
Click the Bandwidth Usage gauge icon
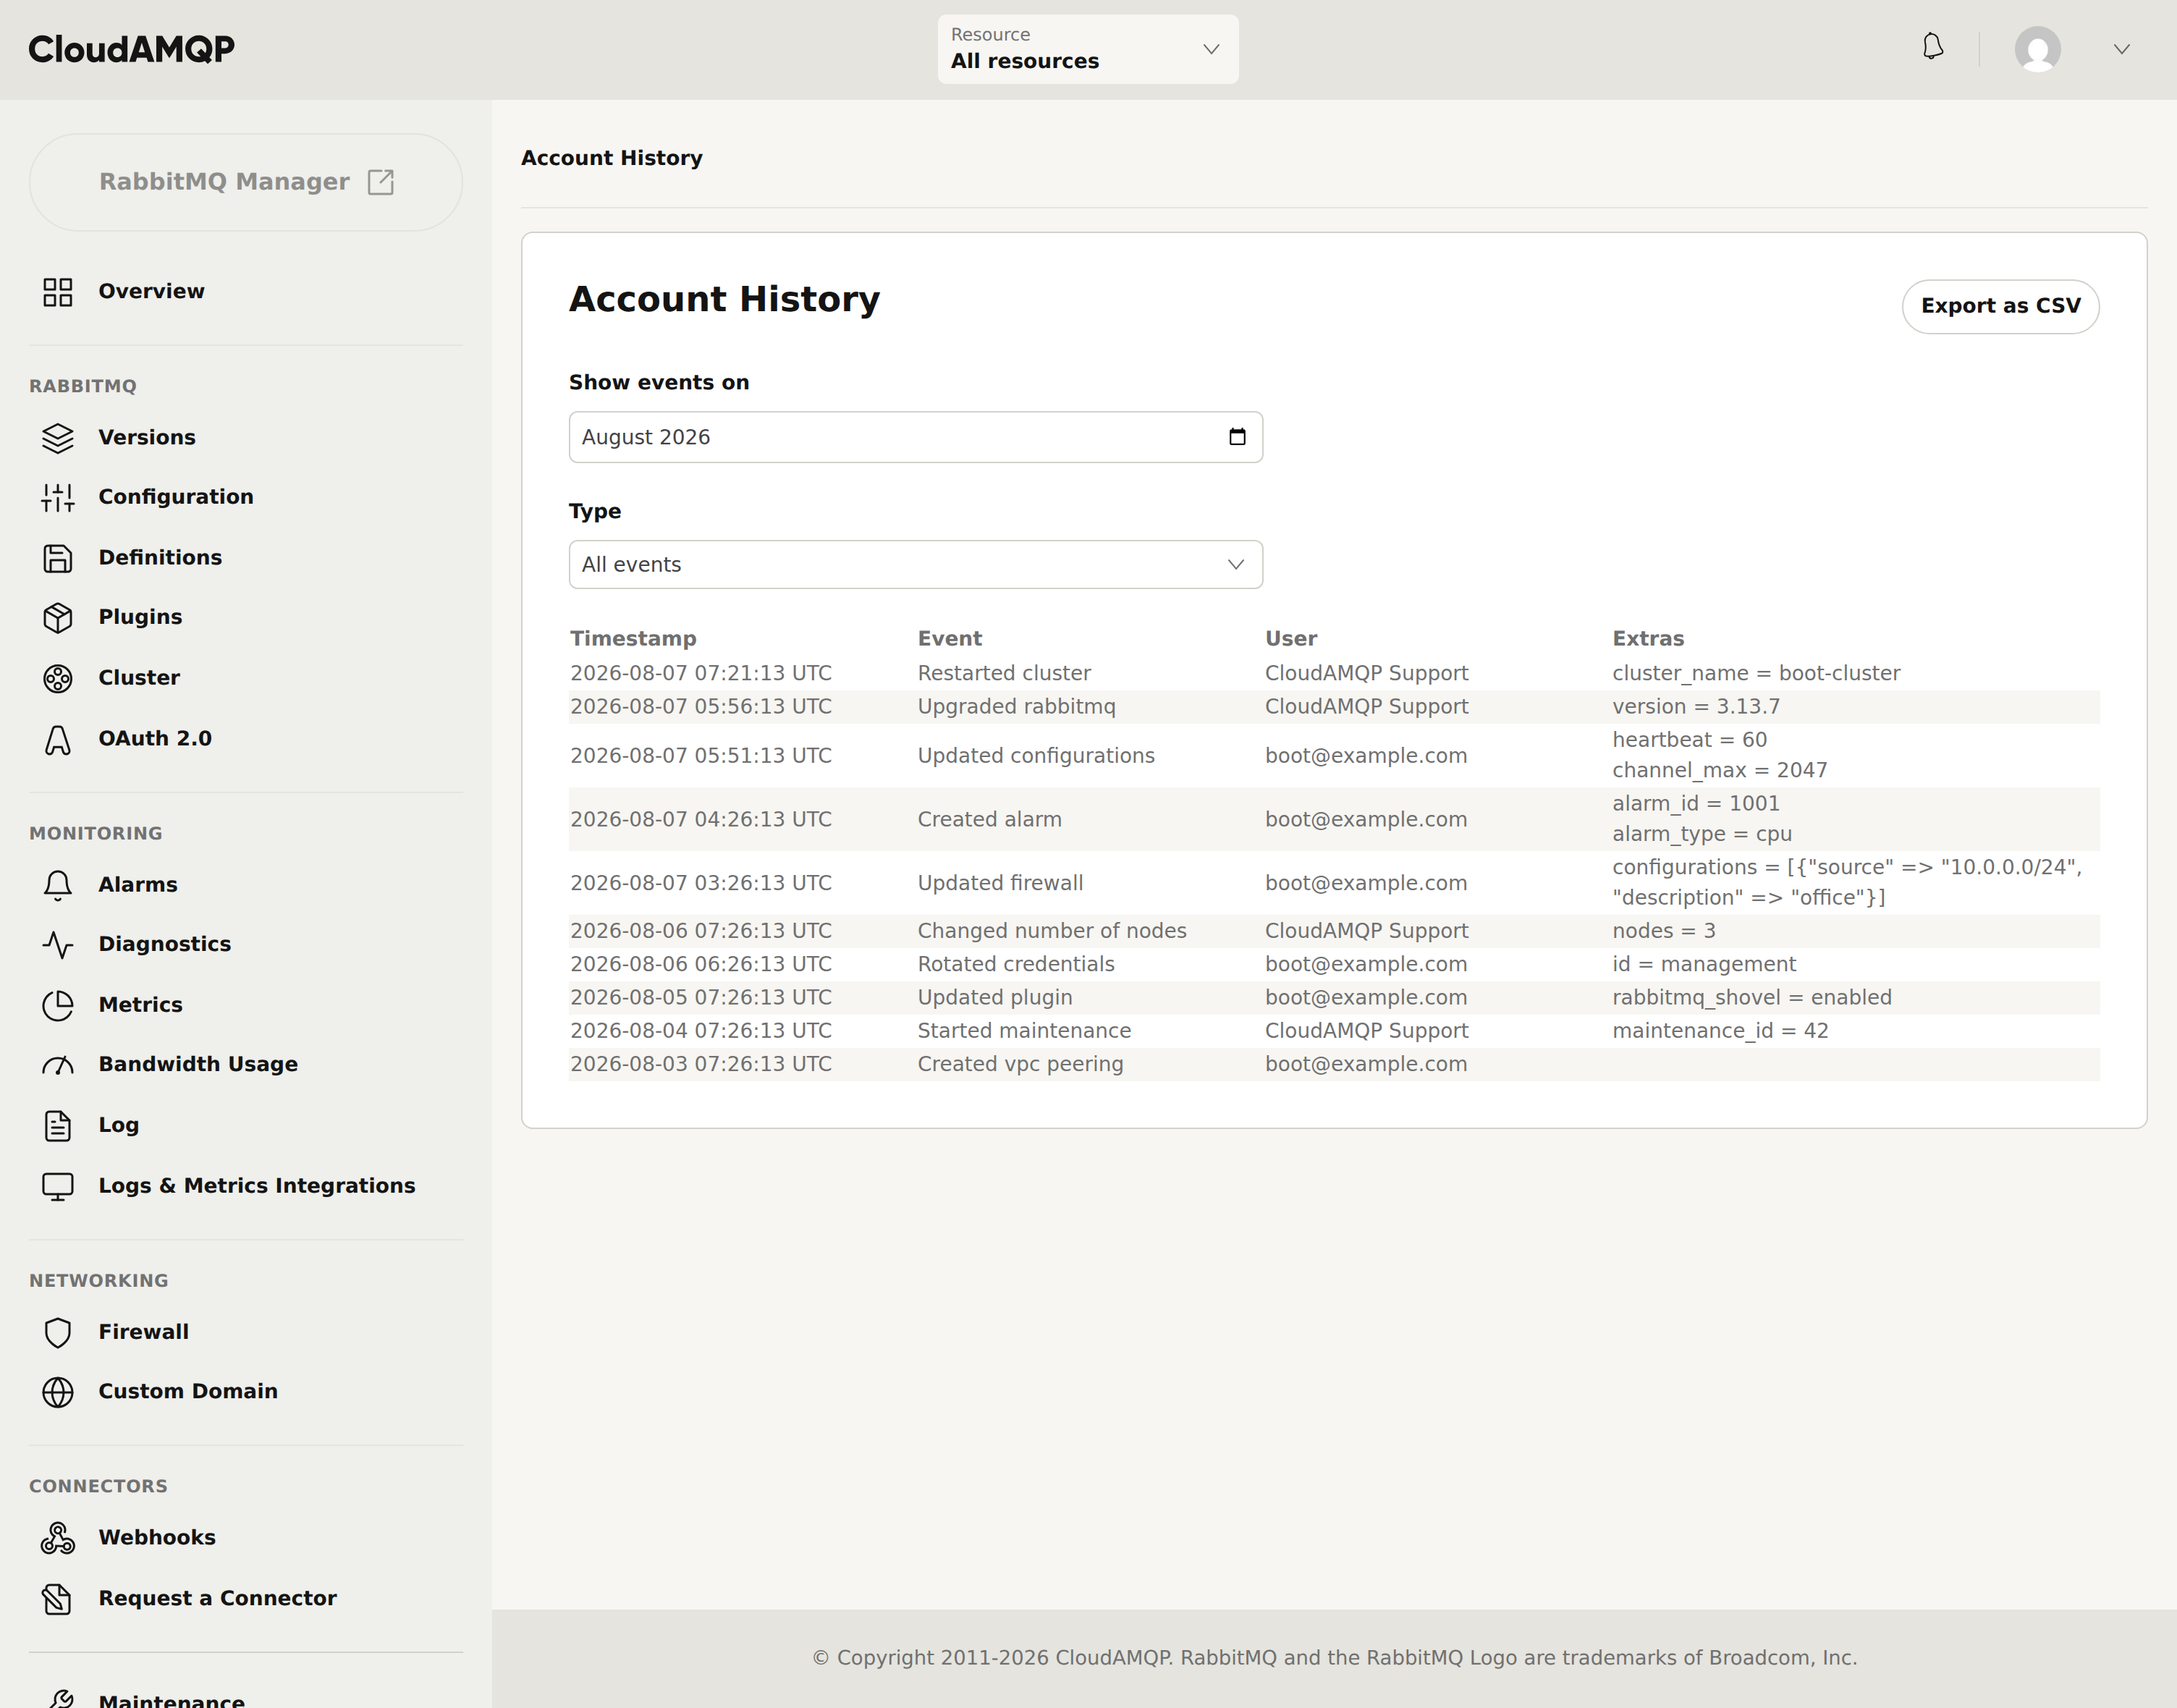click(58, 1065)
